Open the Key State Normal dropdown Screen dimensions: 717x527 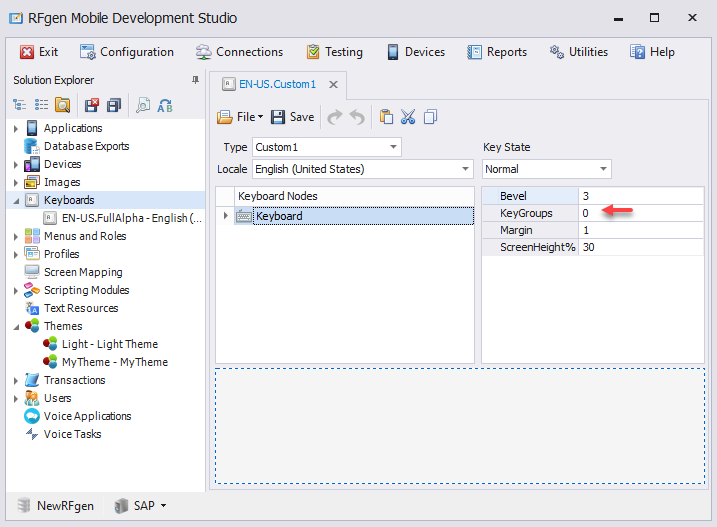[602, 169]
